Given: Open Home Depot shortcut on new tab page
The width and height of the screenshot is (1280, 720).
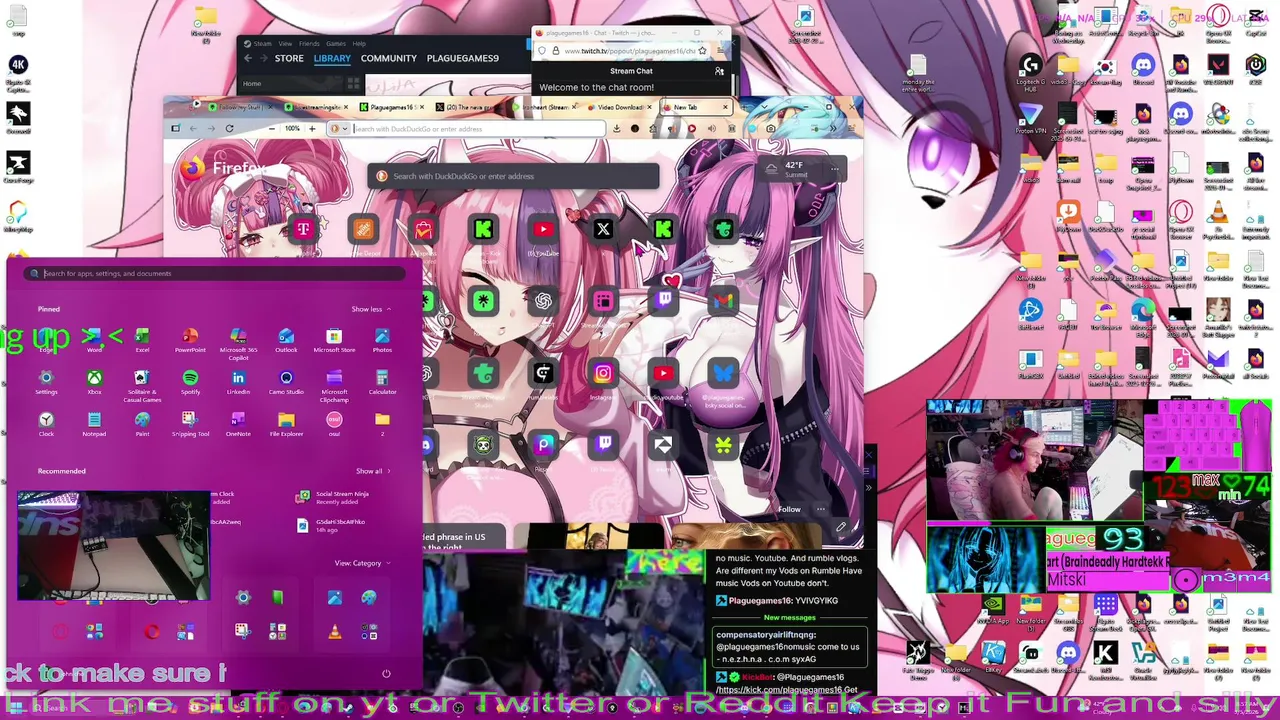Looking at the screenshot, I should [363, 230].
